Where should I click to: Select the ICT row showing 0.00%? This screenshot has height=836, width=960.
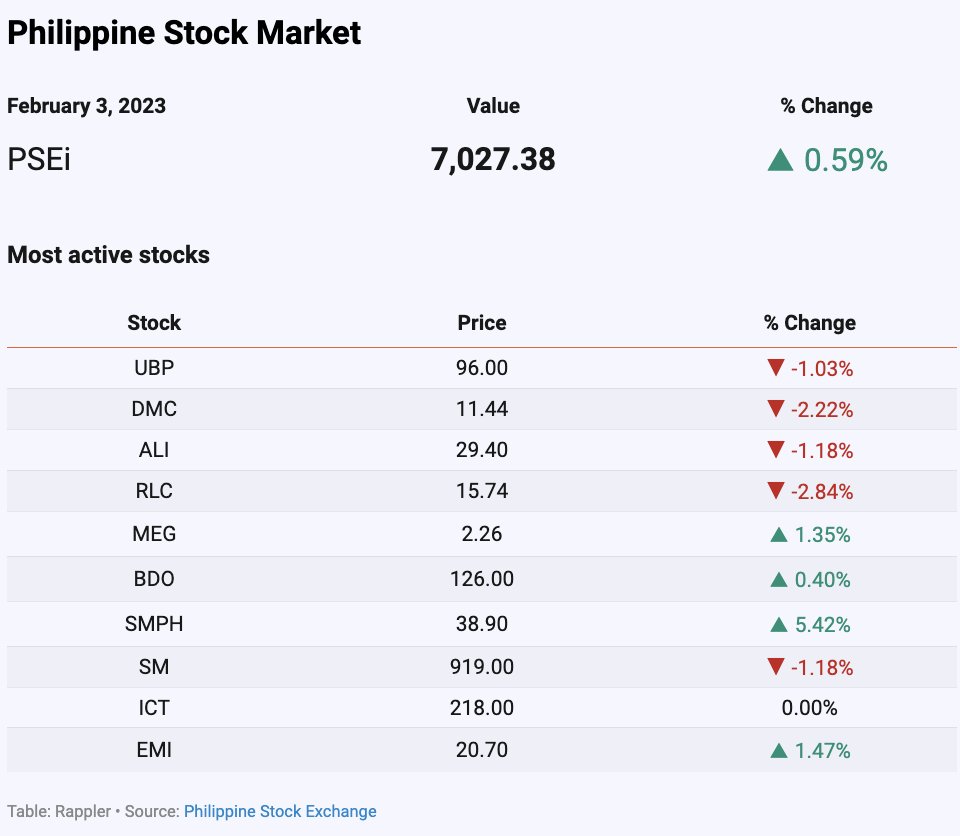click(x=480, y=707)
